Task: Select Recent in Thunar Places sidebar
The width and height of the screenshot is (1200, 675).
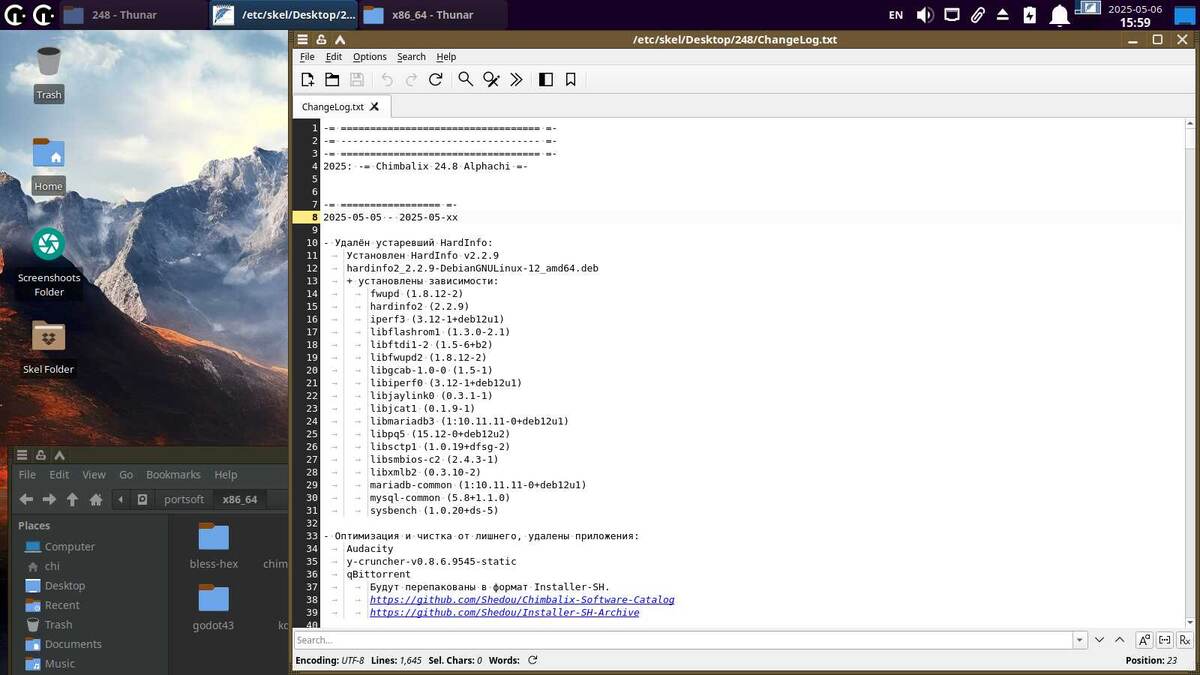Action: click(61, 605)
